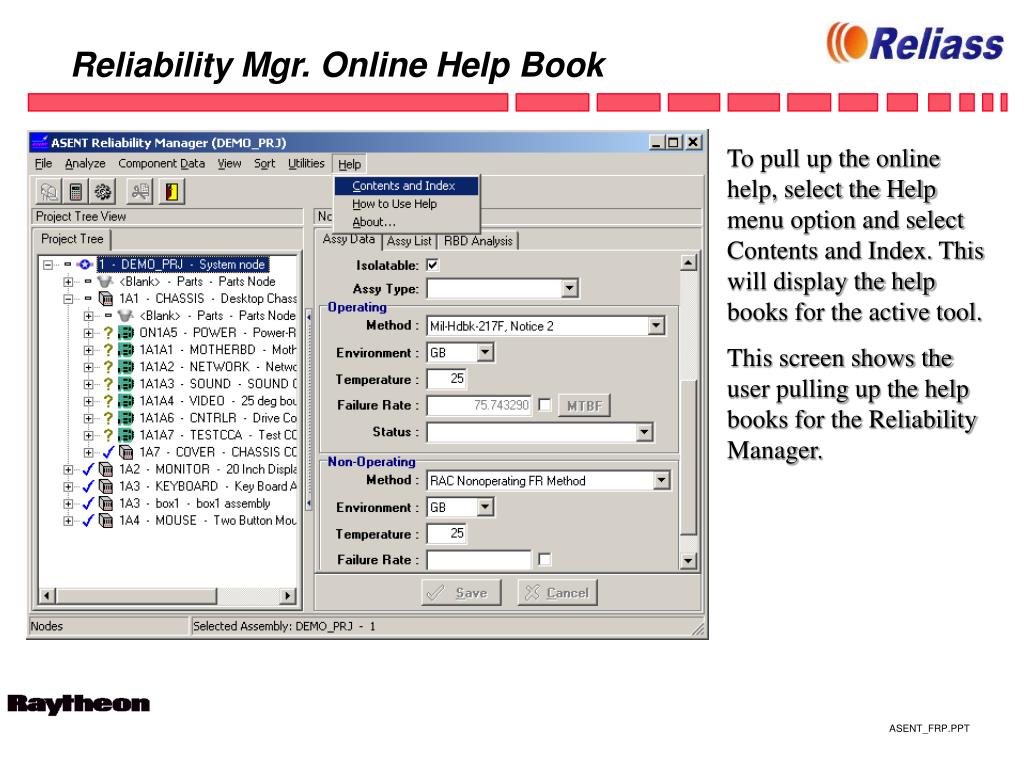Click the blue check mark on the 1A7 COVER row
1024x768 pixels.
(108, 452)
